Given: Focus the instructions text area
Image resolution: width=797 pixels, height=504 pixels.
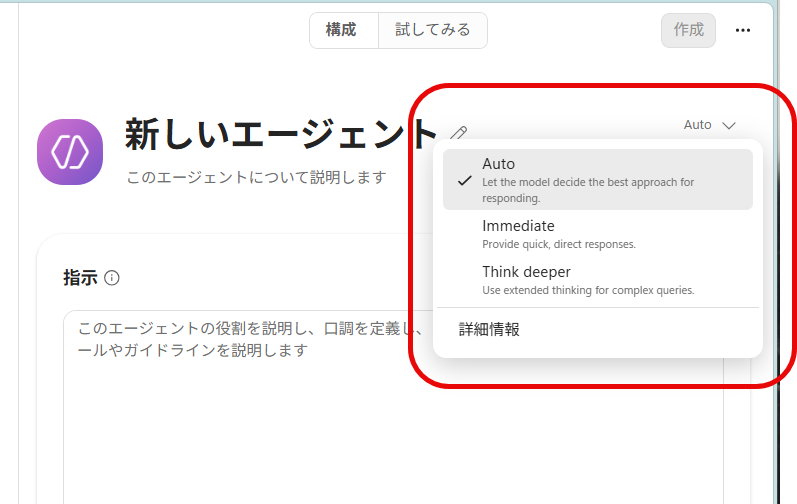Looking at the screenshot, I should click(x=393, y=407).
